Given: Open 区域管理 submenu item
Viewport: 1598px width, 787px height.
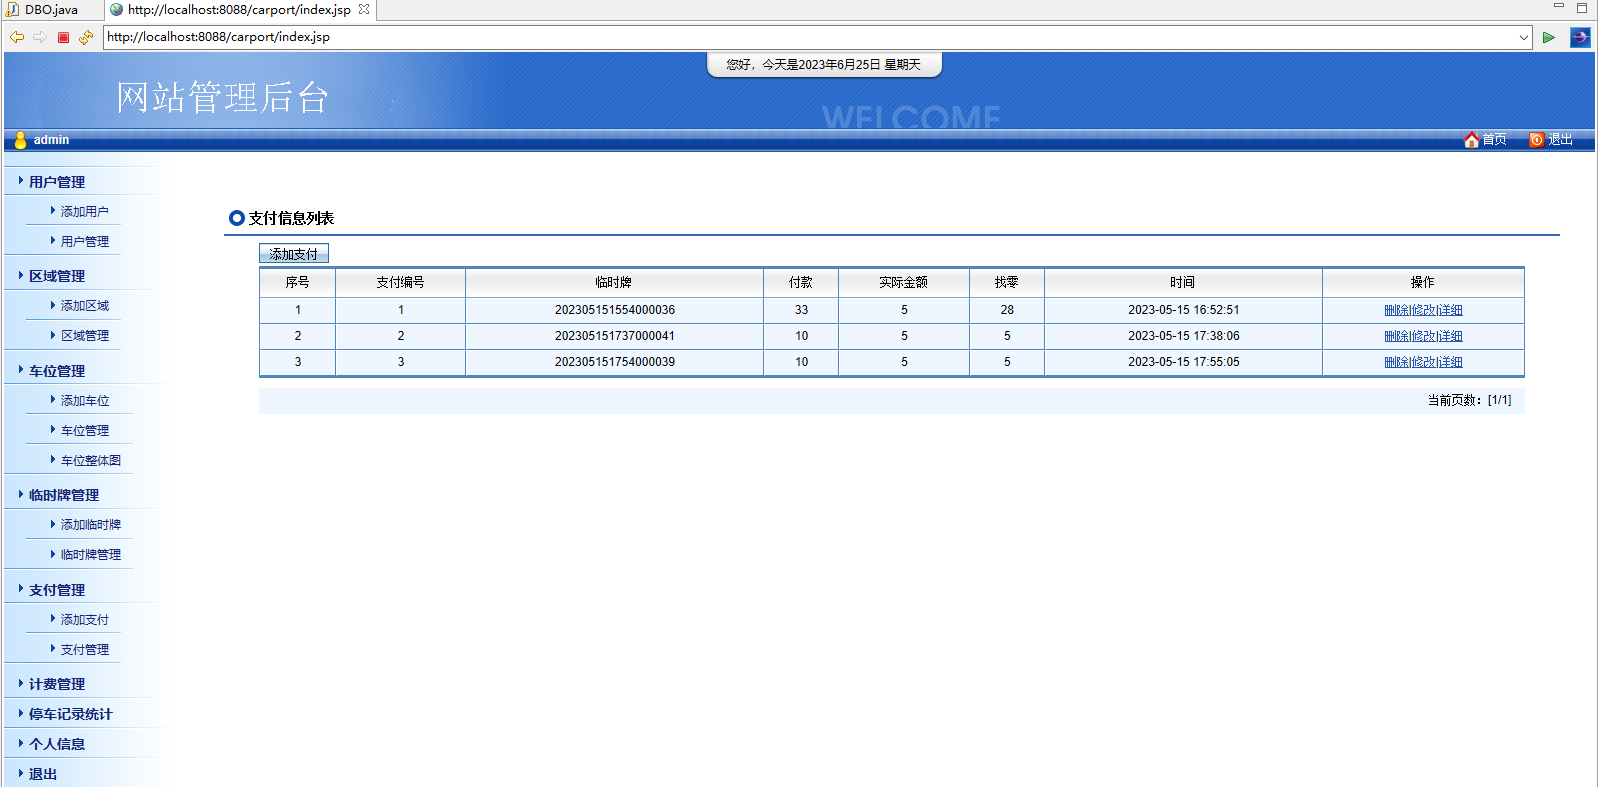Looking at the screenshot, I should point(84,336).
